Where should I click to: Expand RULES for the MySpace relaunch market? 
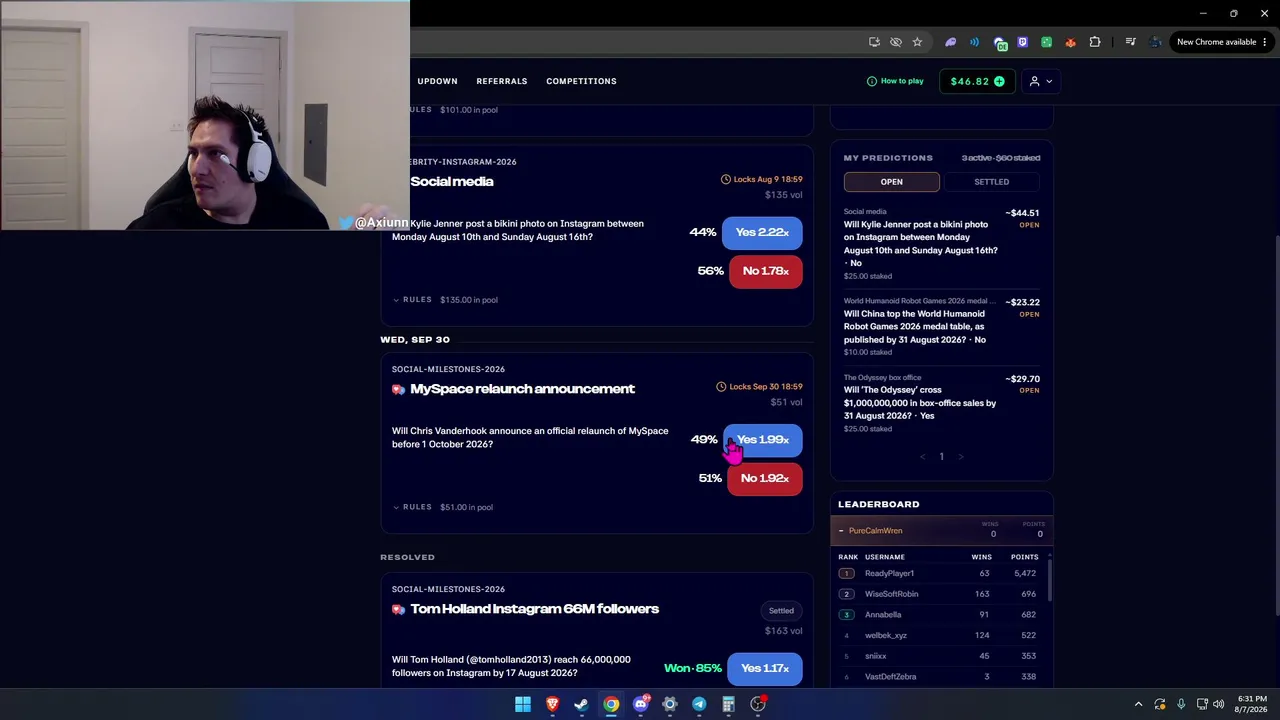(x=412, y=507)
